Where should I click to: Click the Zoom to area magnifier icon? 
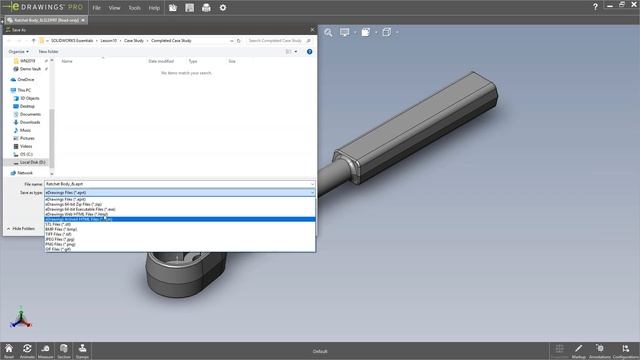click(328, 33)
